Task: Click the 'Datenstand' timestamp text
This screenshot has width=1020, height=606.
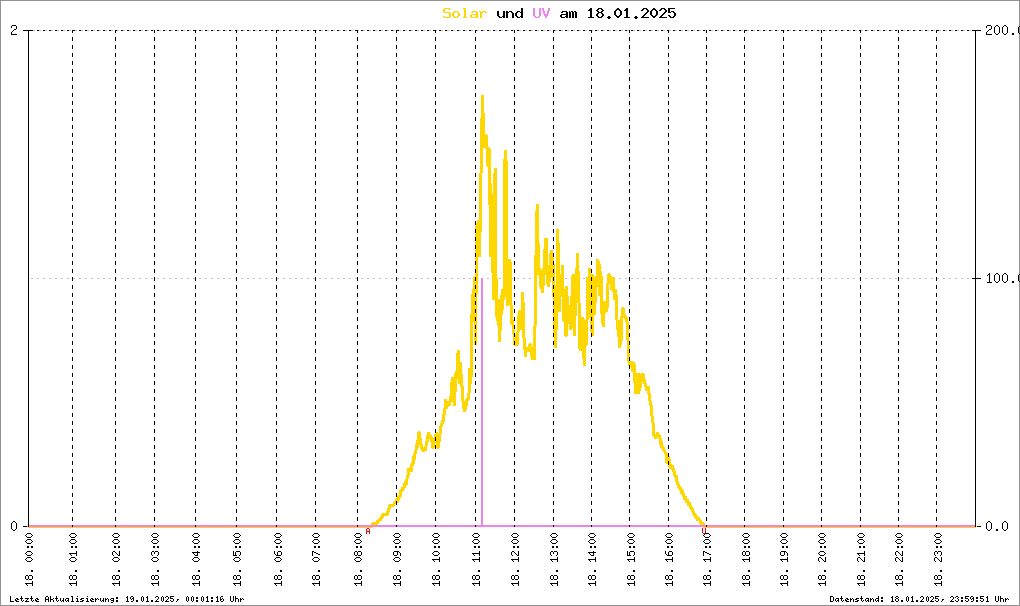Action: tap(919, 599)
